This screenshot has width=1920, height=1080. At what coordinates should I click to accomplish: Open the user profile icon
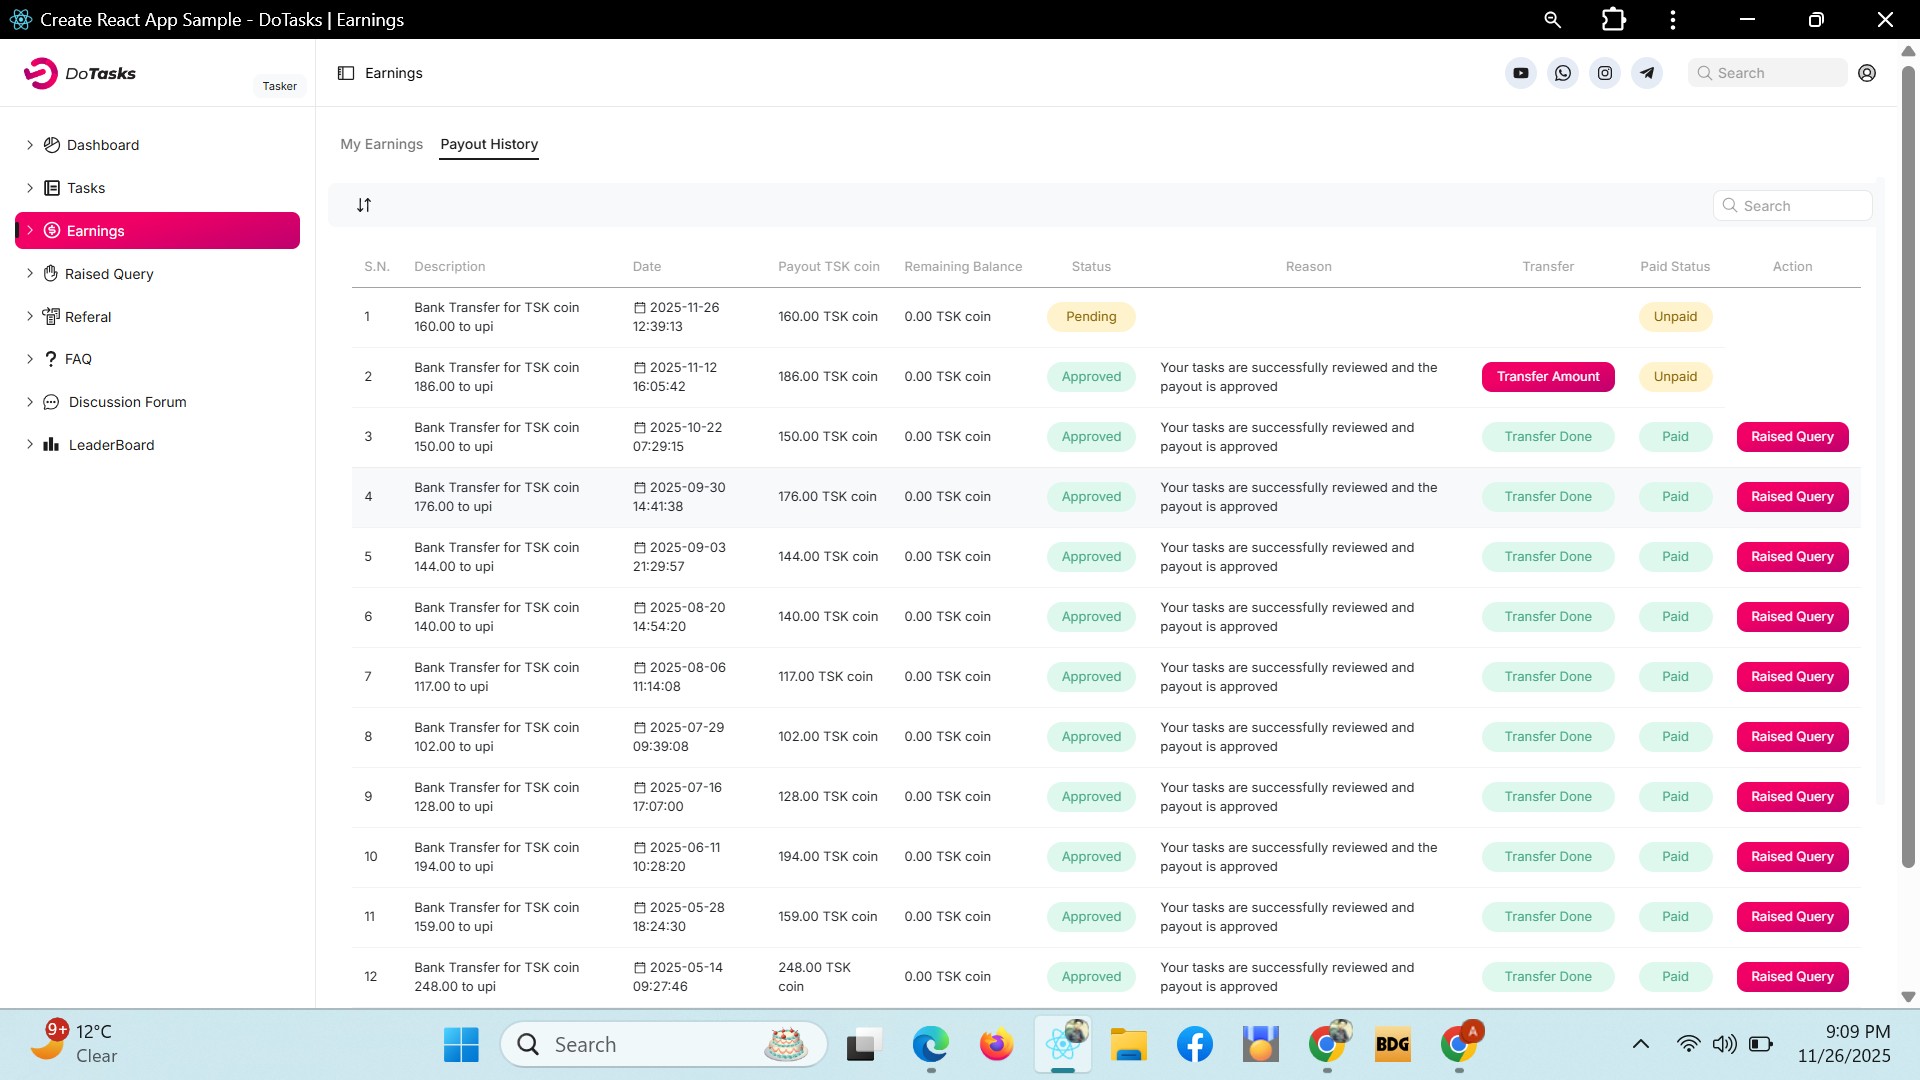1867,73
